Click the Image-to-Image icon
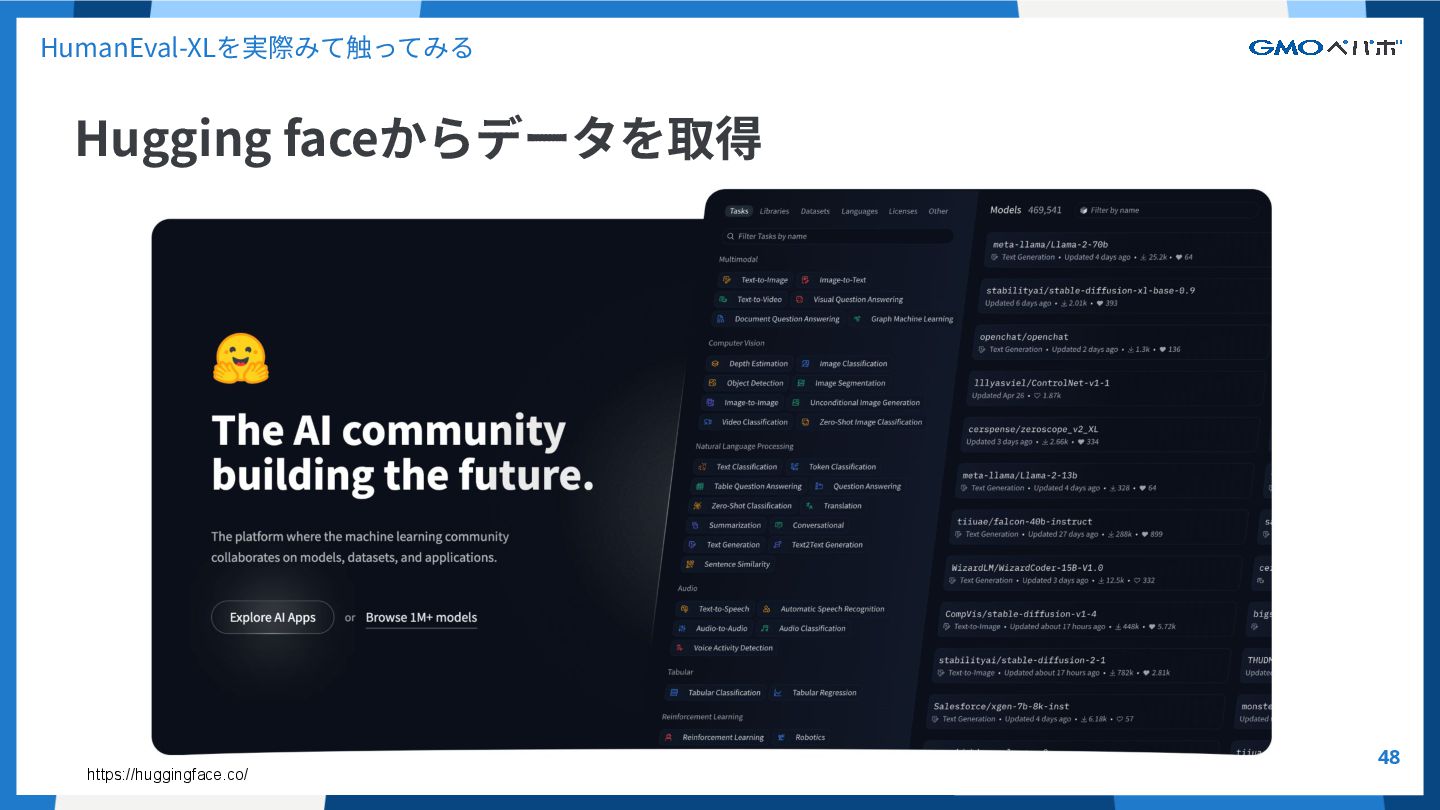This screenshot has width=1440, height=810. 709,402
